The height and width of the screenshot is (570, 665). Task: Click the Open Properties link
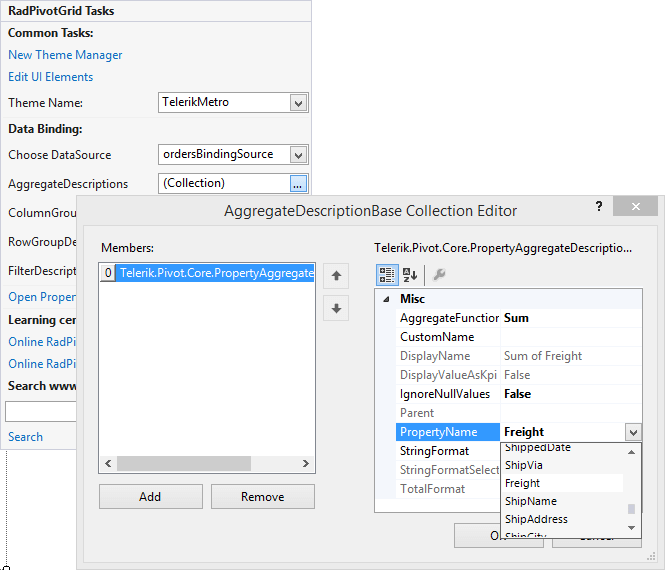point(42,297)
